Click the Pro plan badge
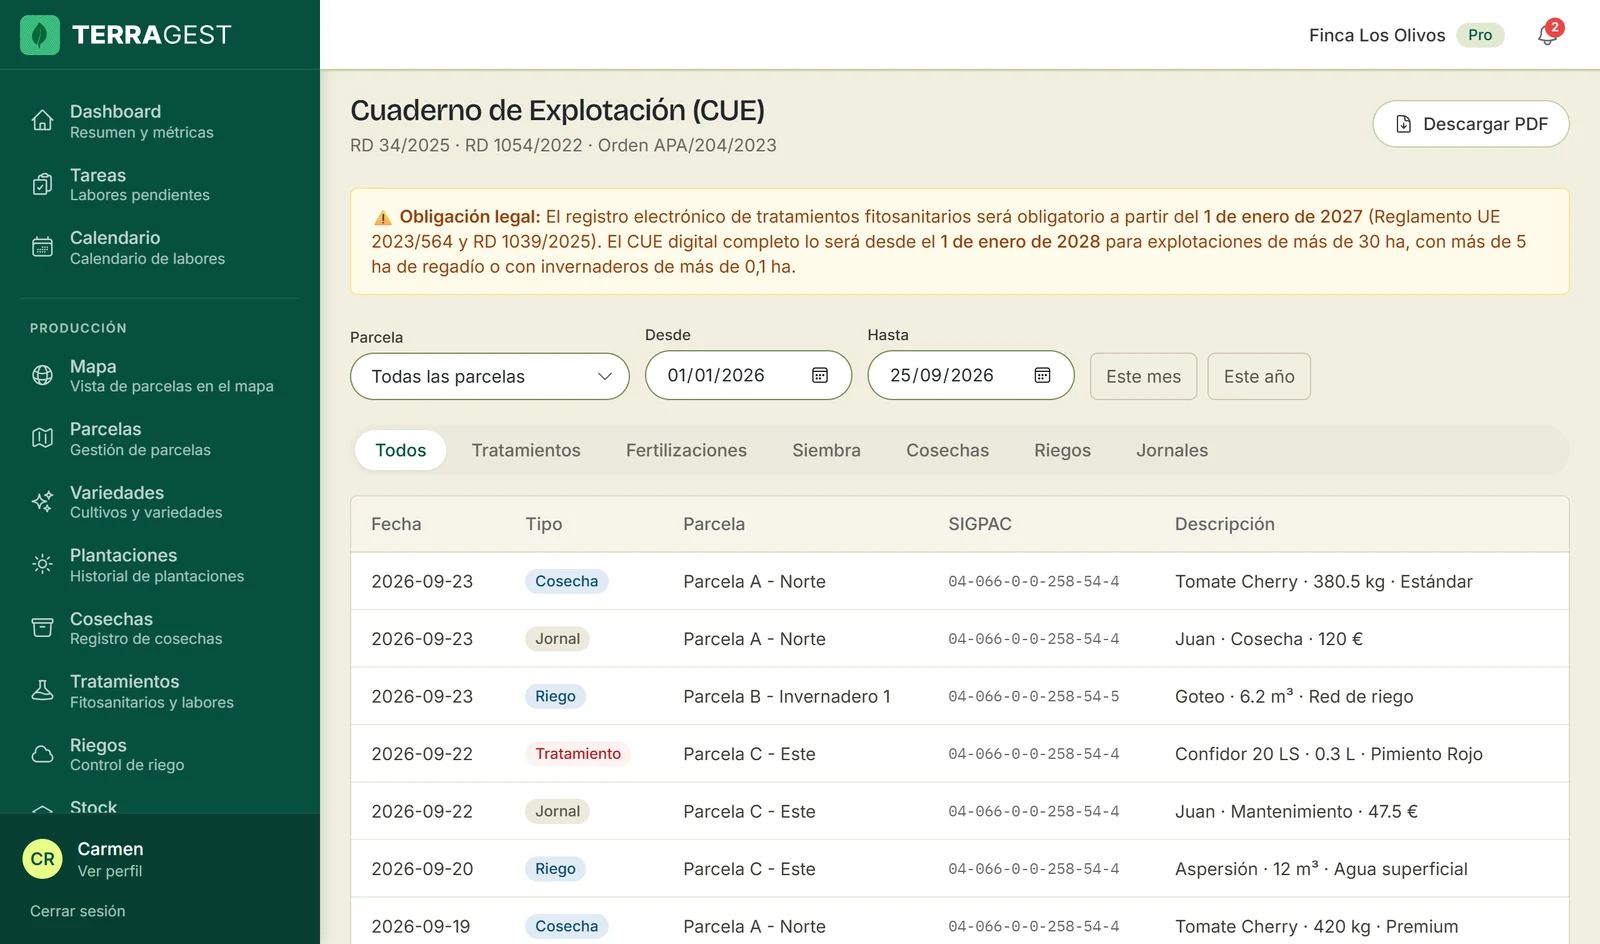Viewport: 1600px width, 944px height. [1480, 35]
